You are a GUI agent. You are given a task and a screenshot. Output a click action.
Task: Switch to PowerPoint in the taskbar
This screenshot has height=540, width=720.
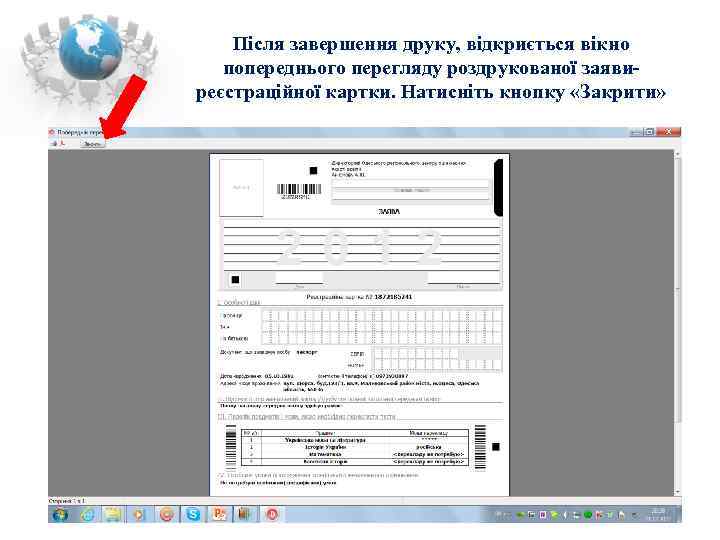coord(219,515)
